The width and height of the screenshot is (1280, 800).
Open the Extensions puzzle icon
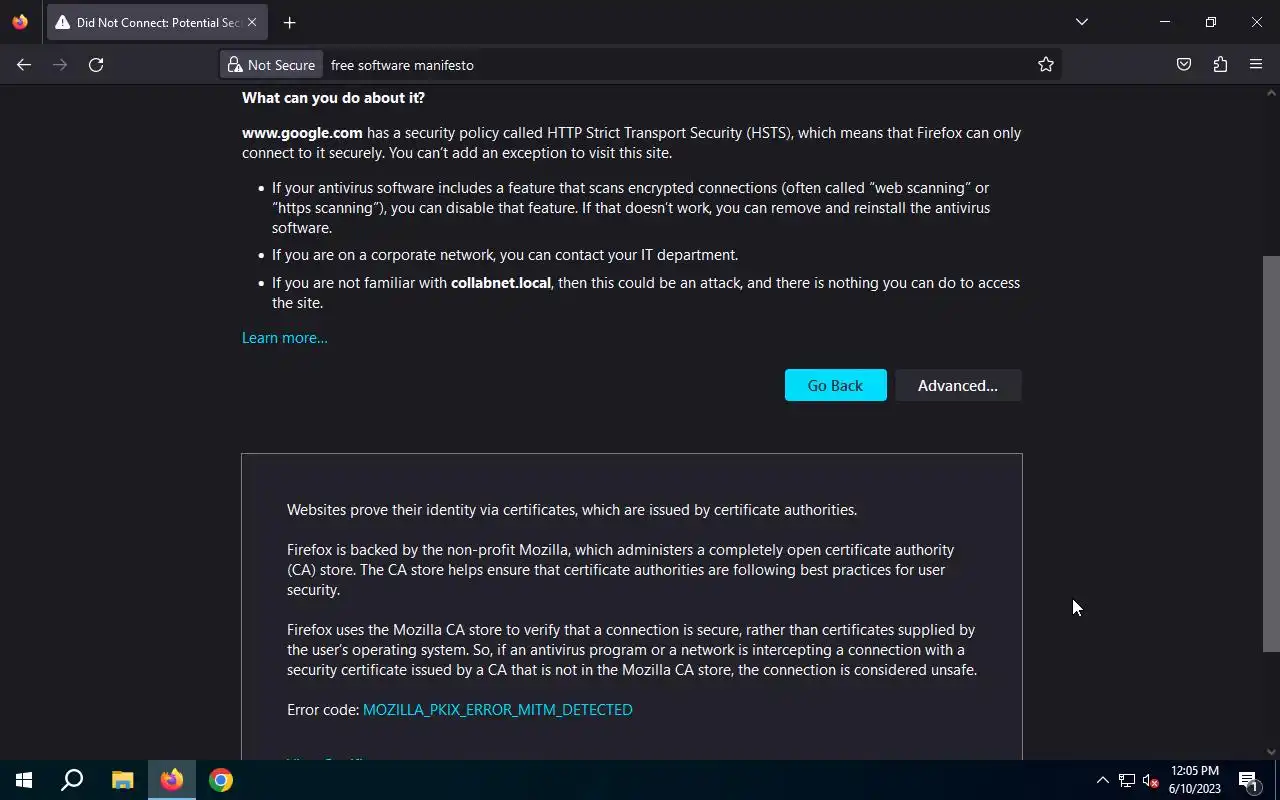(1220, 65)
